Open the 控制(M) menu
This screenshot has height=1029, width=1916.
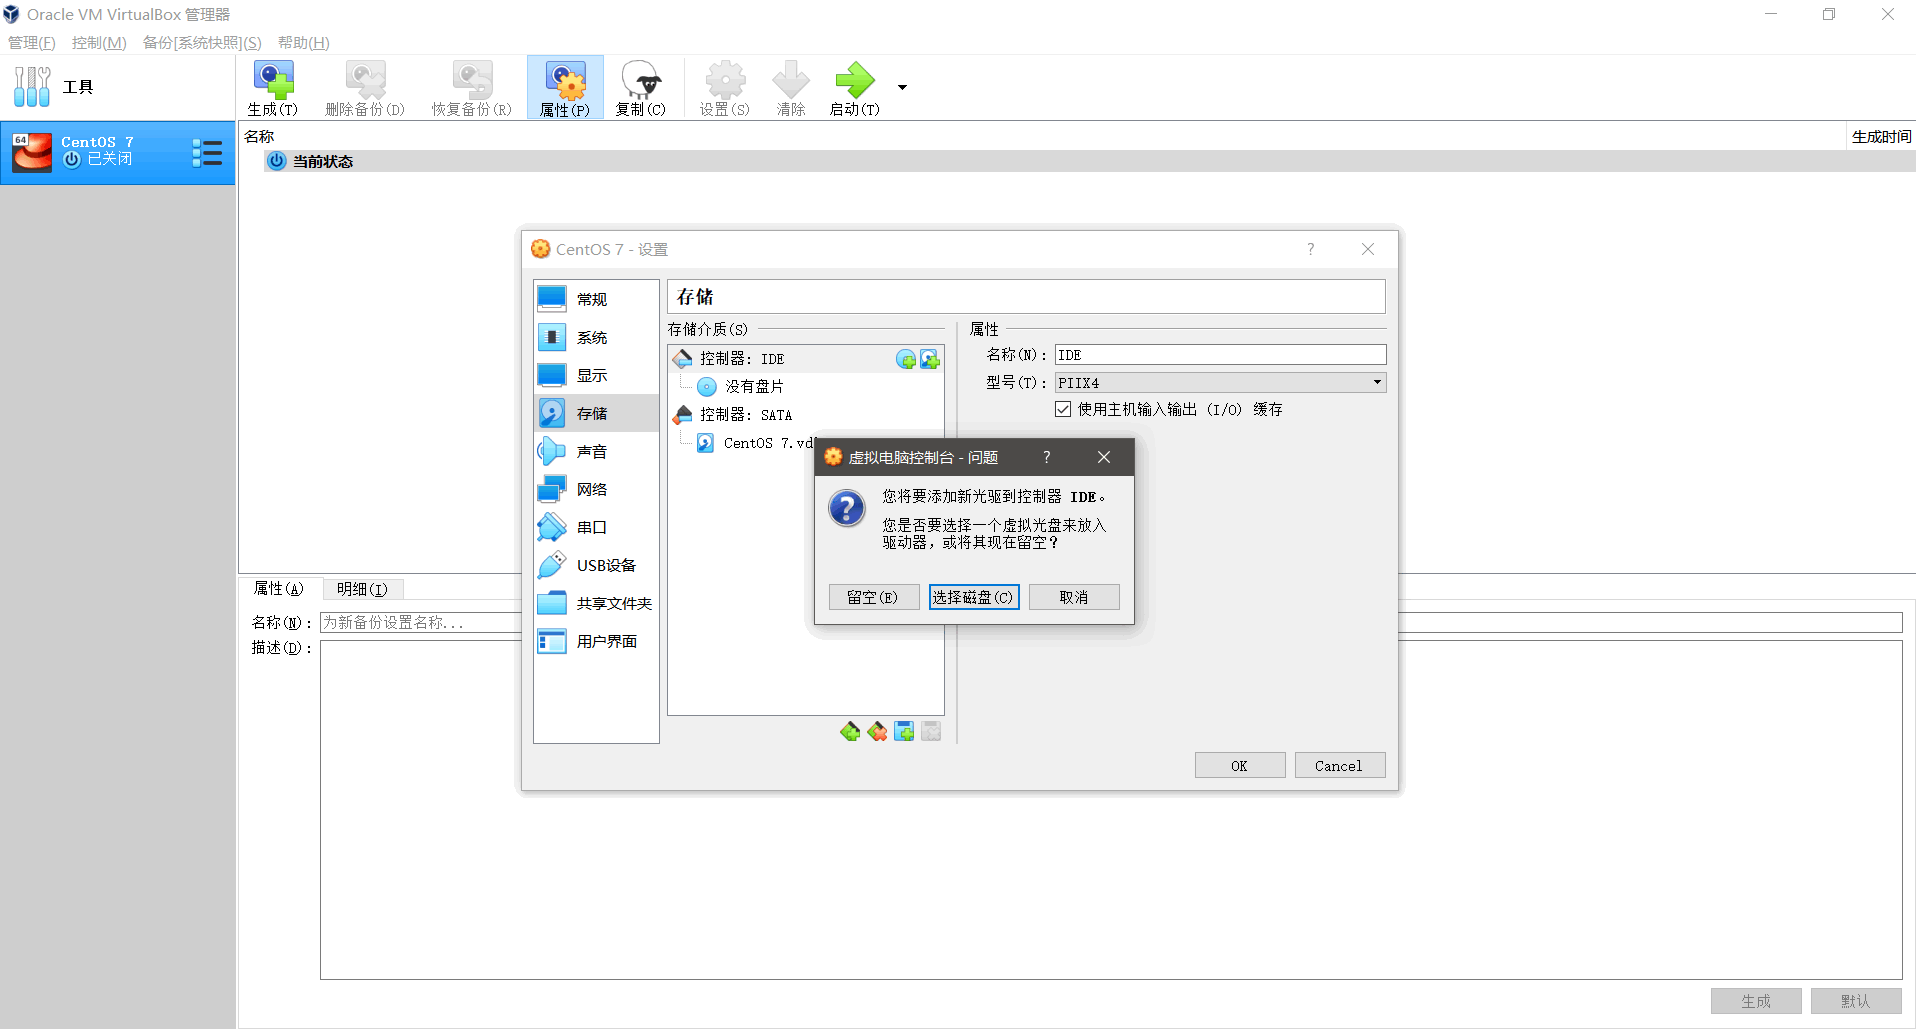[99, 42]
